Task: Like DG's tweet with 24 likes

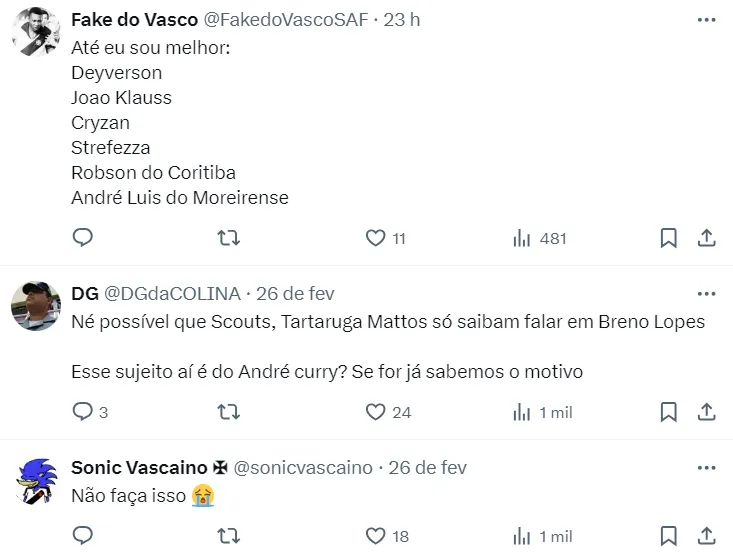Action: [x=376, y=412]
